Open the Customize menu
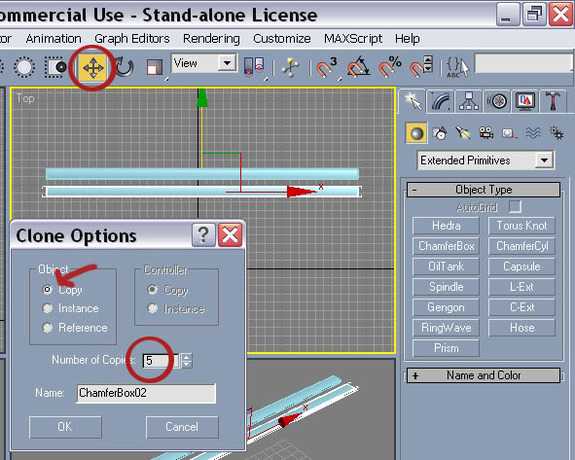 [282, 39]
